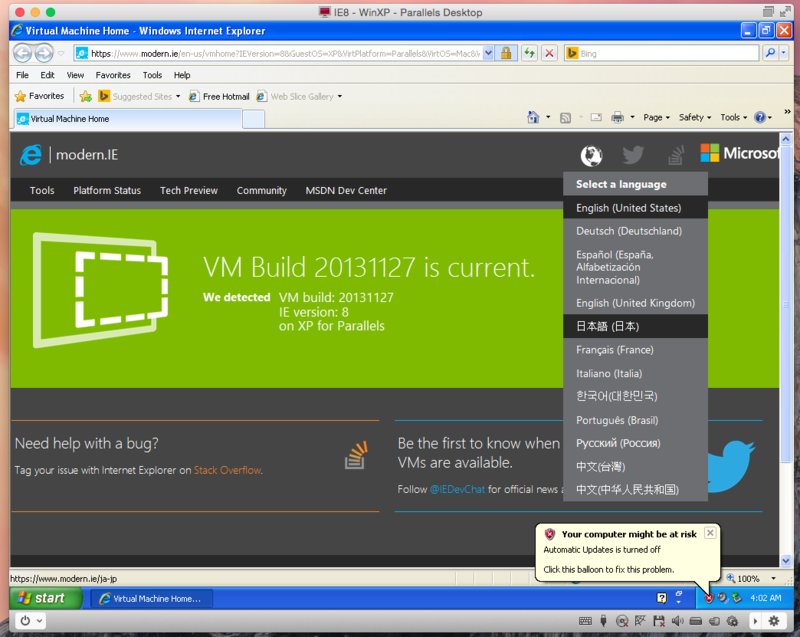Image resolution: width=800 pixels, height=637 pixels.
Task: Open the Stack Overflow icon in the header
Action: pos(676,156)
